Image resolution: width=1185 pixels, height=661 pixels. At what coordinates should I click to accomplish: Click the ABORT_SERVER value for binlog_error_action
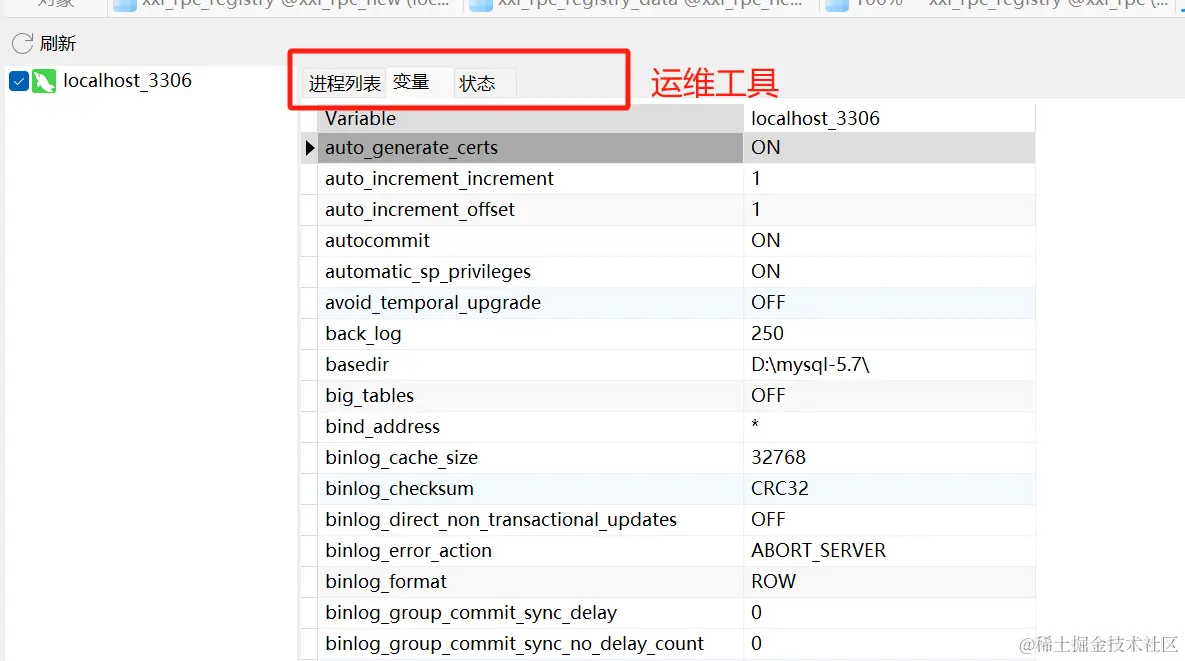point(818,551)
